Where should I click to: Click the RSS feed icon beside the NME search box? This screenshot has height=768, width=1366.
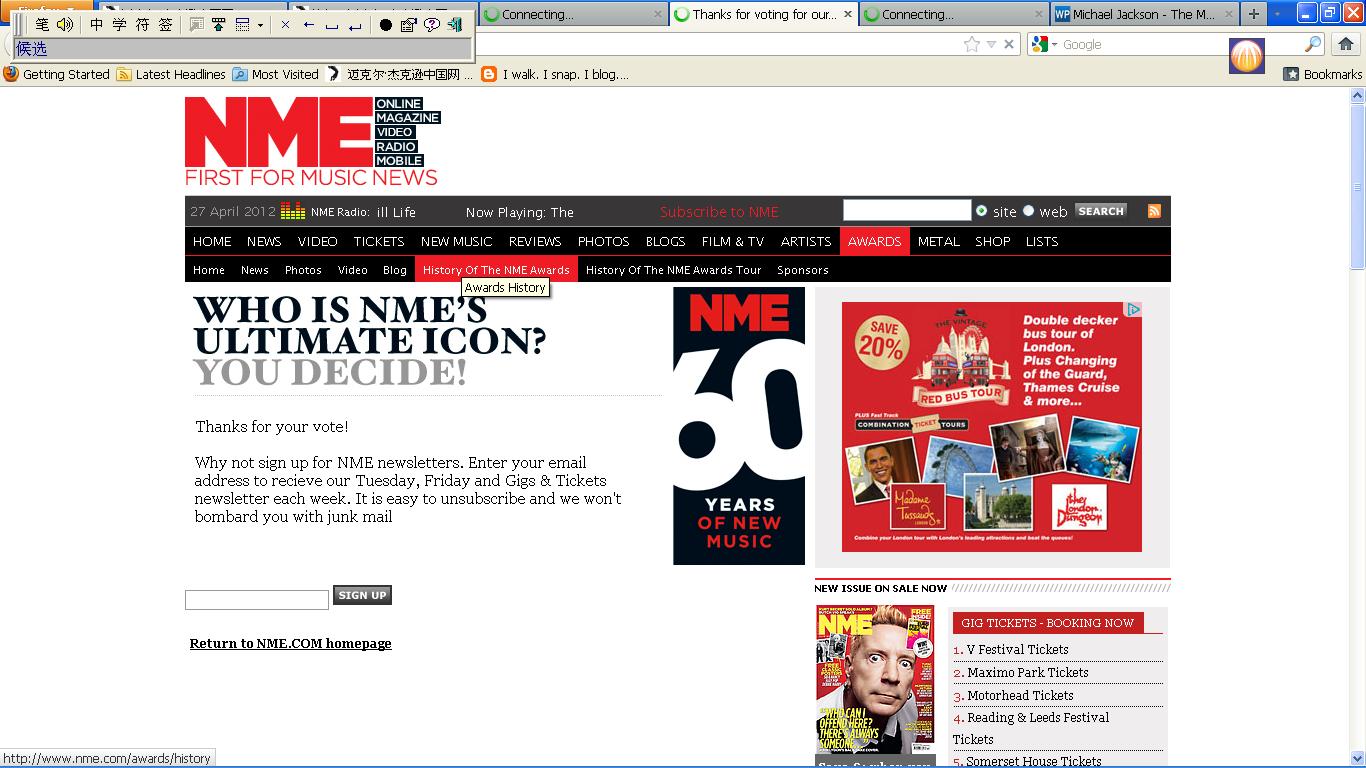pyautogui.click(x=1154, y=211)
